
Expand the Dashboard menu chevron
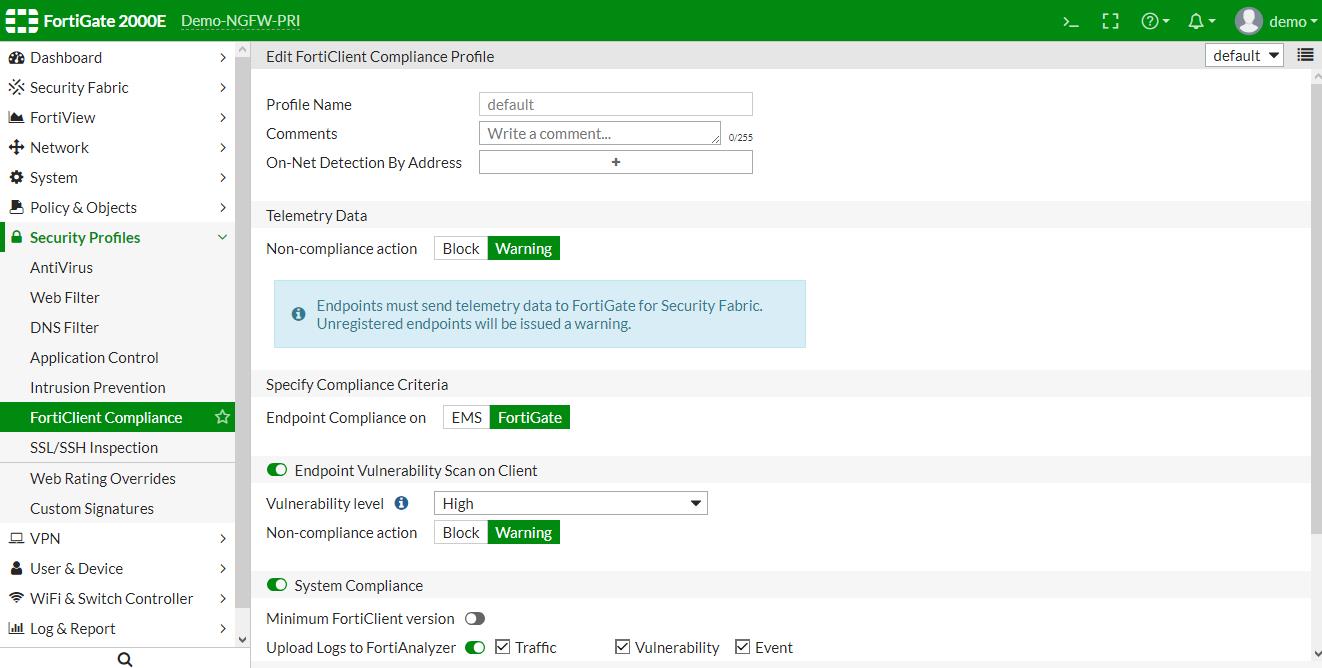(x=222, y=58)
